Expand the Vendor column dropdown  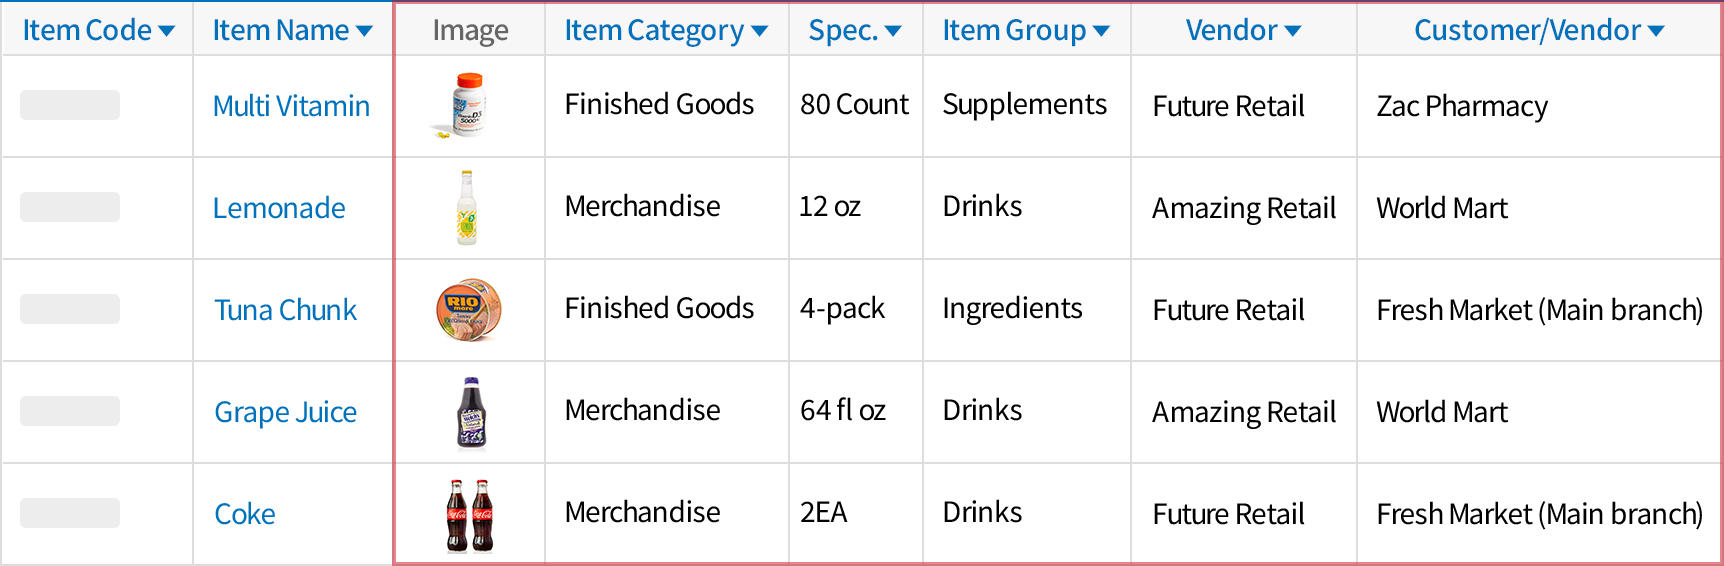[1292, 31]
